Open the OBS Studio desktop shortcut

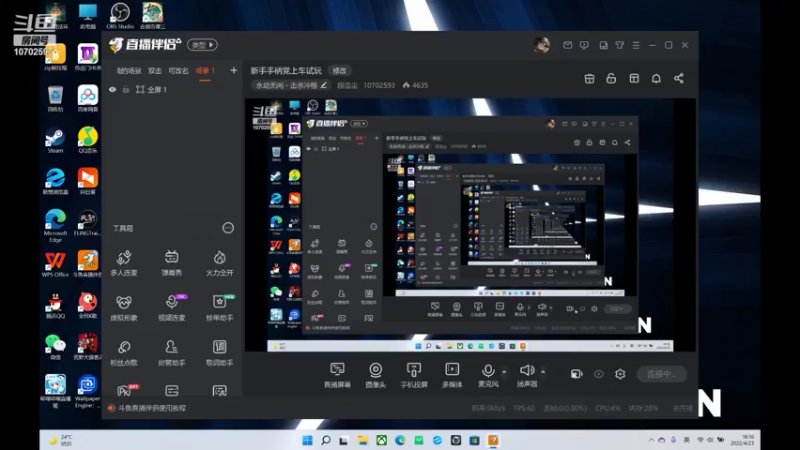click(x=120, y=16)
